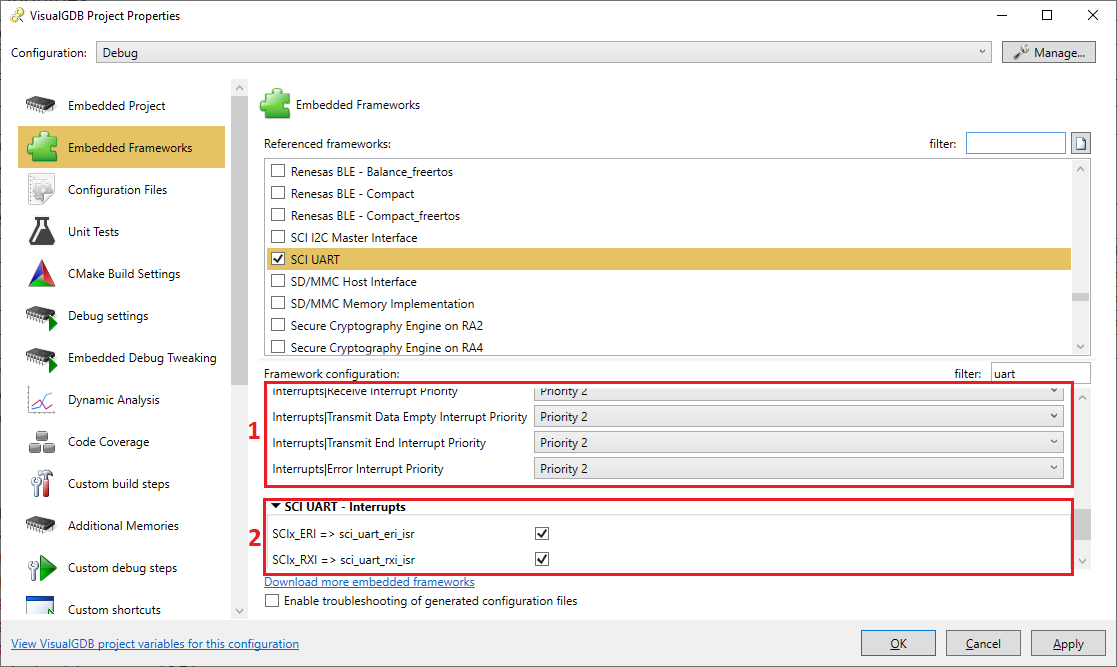This screenshot has width=1117, height=667.
Task: Click the CMake Build Settings triangle icon
Action: (41, 274)
